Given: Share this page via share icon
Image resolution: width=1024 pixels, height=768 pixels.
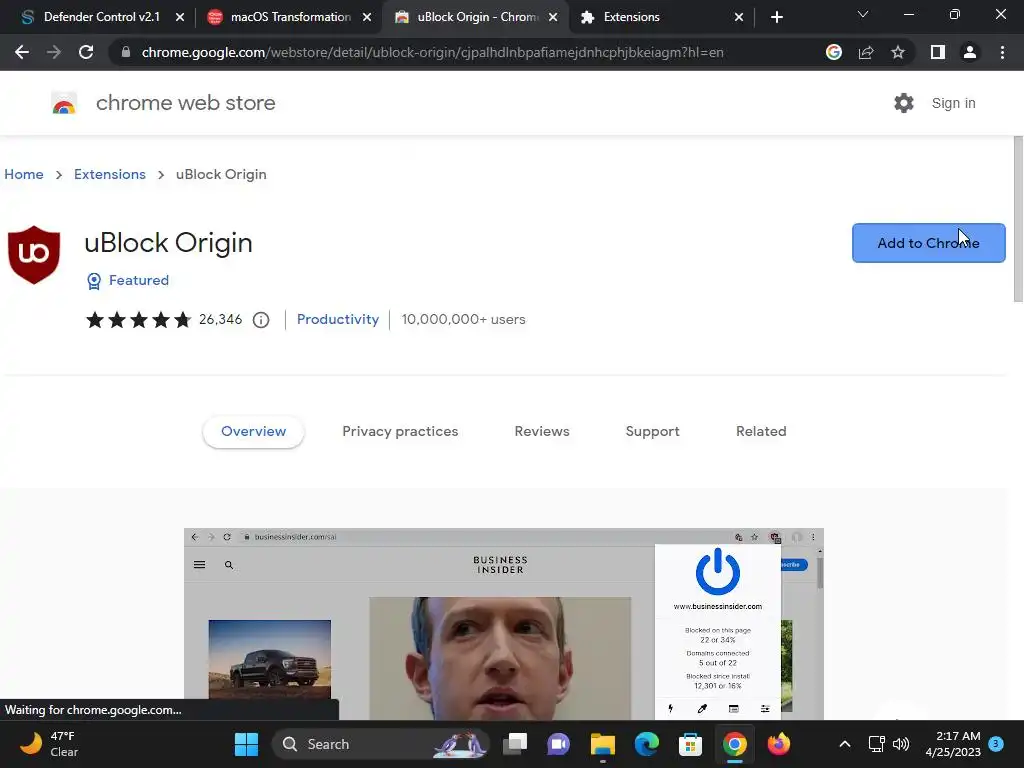Looking at the screenshot, I should (866, 52).
